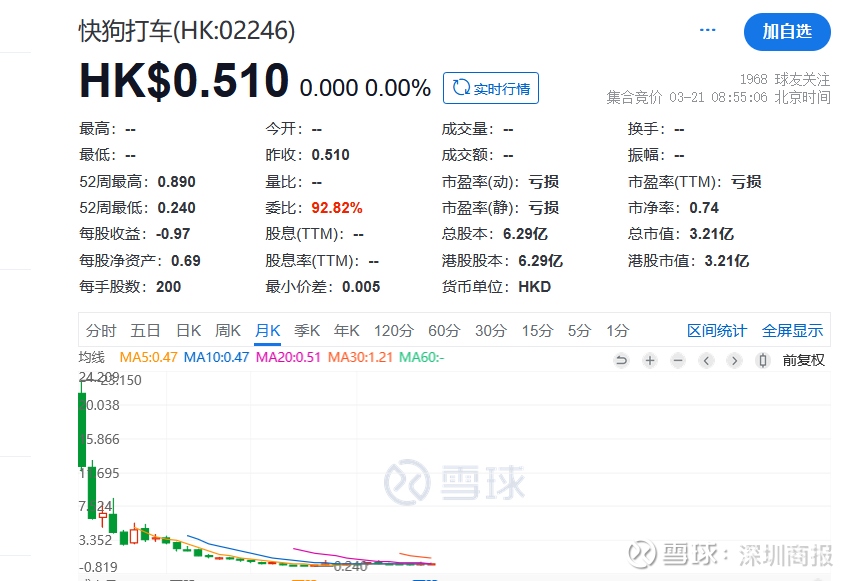Click the 52周最高 value 0.890
The height and width of the screenshot is (581, 858).
[x=176, y=182]
